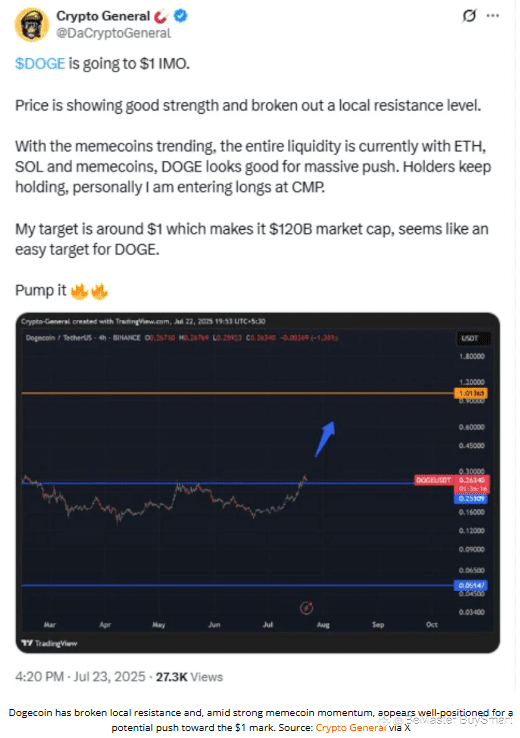The width and height of the screenshot is (520, 738).
Task: Click the 27.3K Views count
Action: 189,677
